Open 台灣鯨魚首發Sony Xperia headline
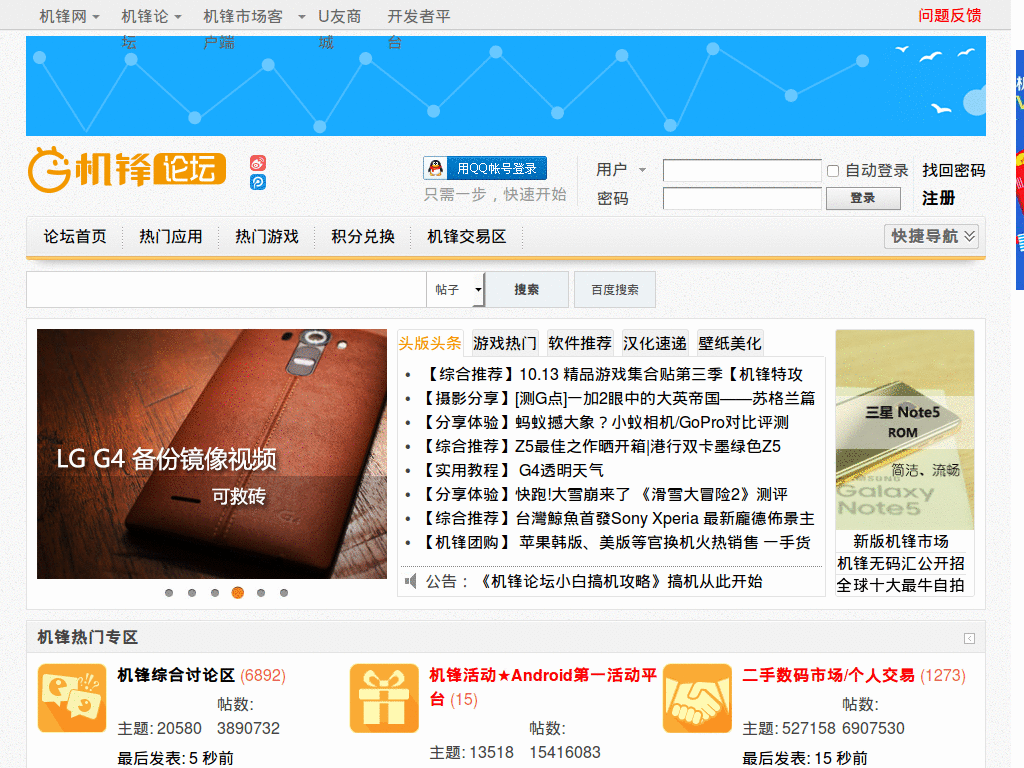 point(618,519)
